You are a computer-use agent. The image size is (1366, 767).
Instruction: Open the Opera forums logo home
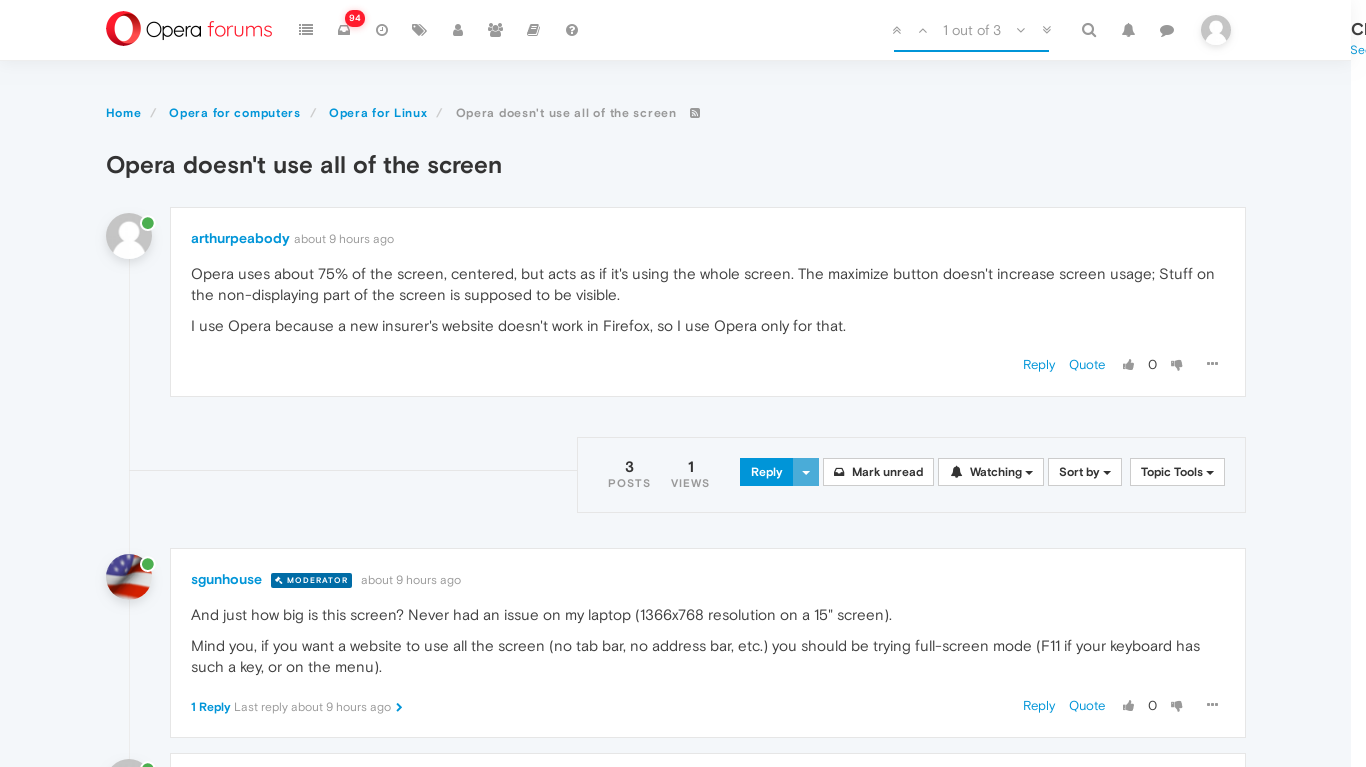[x=189, y=30]
